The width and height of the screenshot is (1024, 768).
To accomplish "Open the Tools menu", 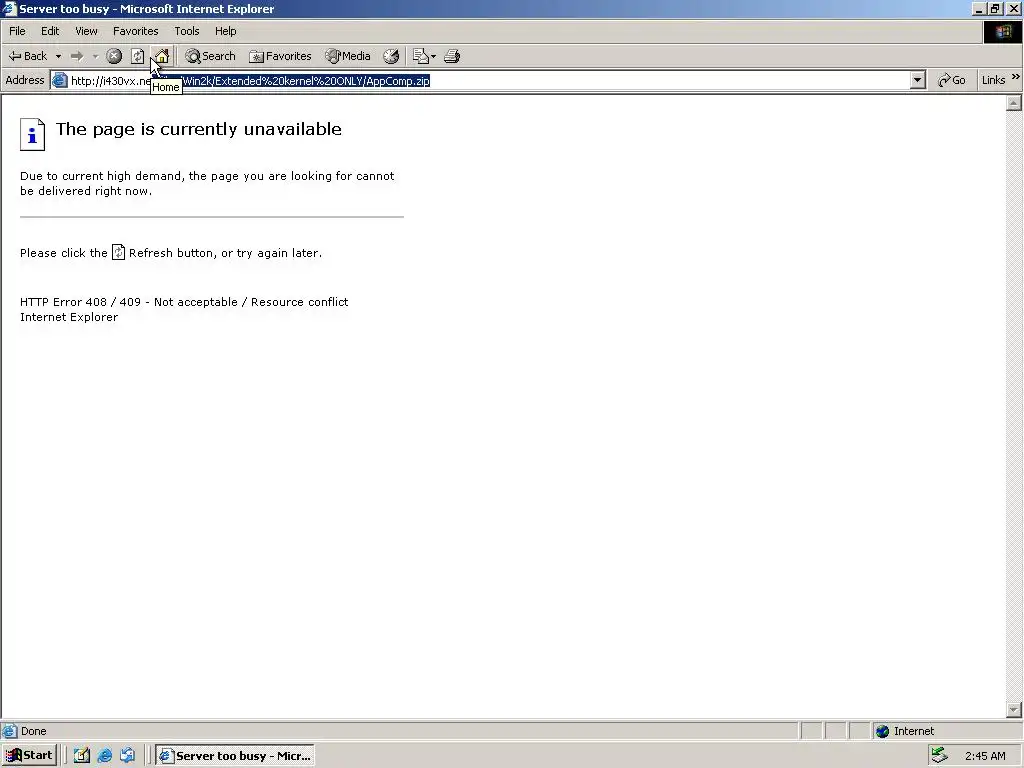I will click(x=186, y=31).
